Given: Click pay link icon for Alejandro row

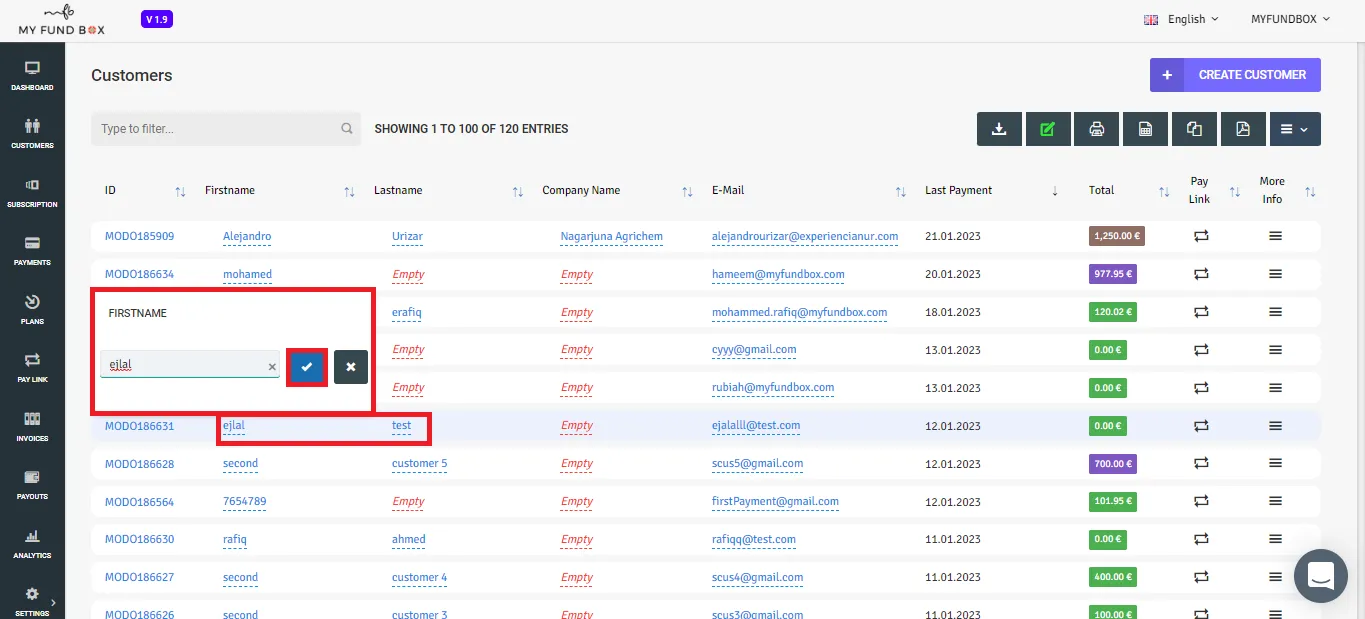Looking at the screenshot, I should coord(1201,236).
